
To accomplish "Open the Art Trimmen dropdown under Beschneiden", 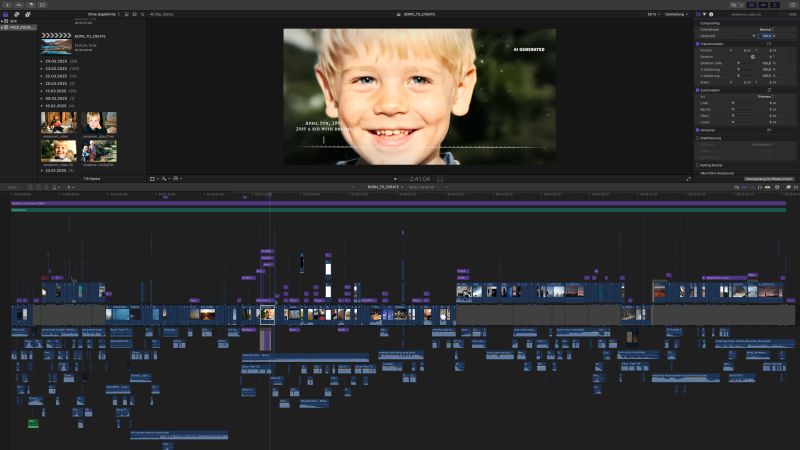I will point(765,96).
